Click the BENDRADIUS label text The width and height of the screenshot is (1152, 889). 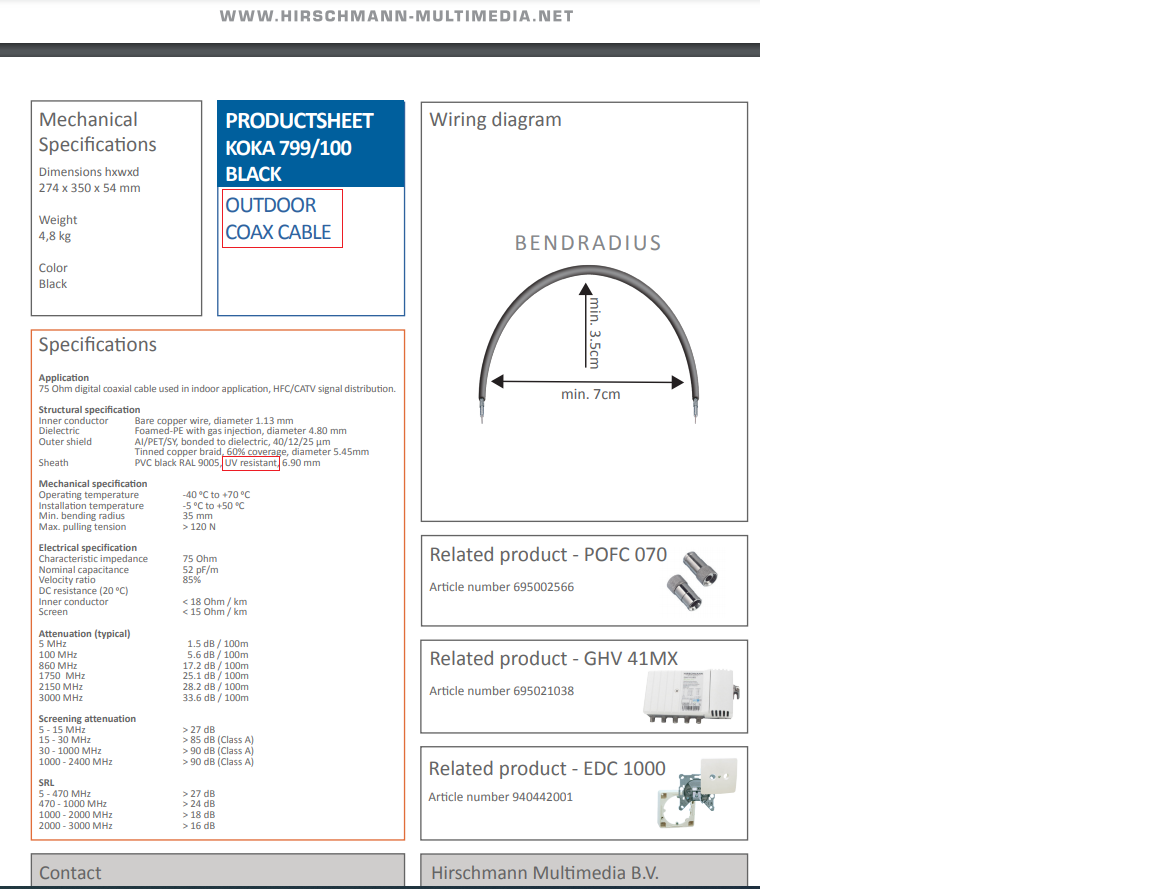[588, 242]
